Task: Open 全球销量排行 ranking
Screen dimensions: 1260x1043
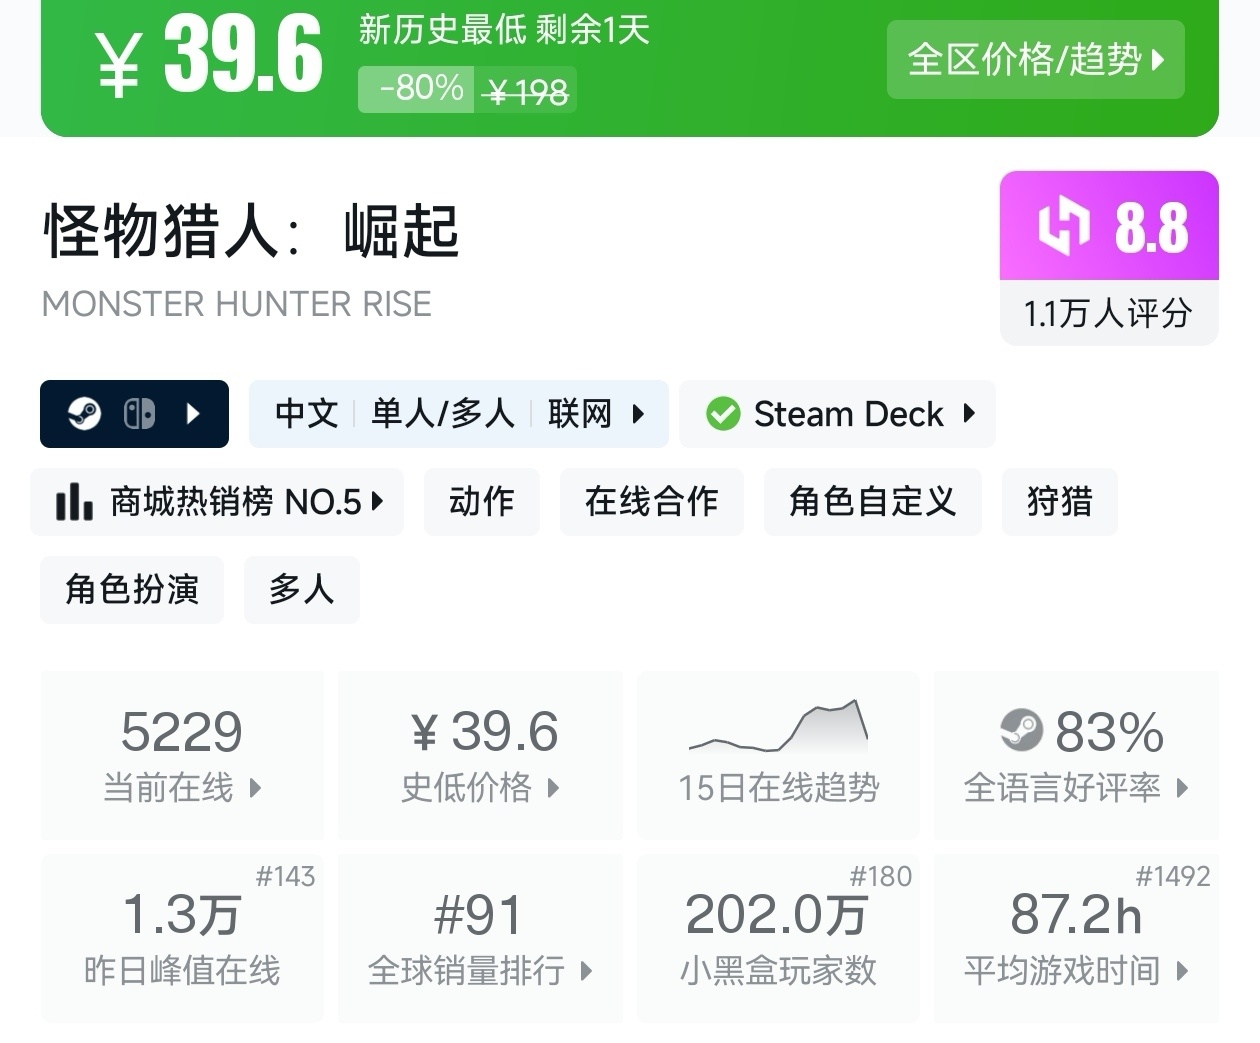Action: [480, 937]
